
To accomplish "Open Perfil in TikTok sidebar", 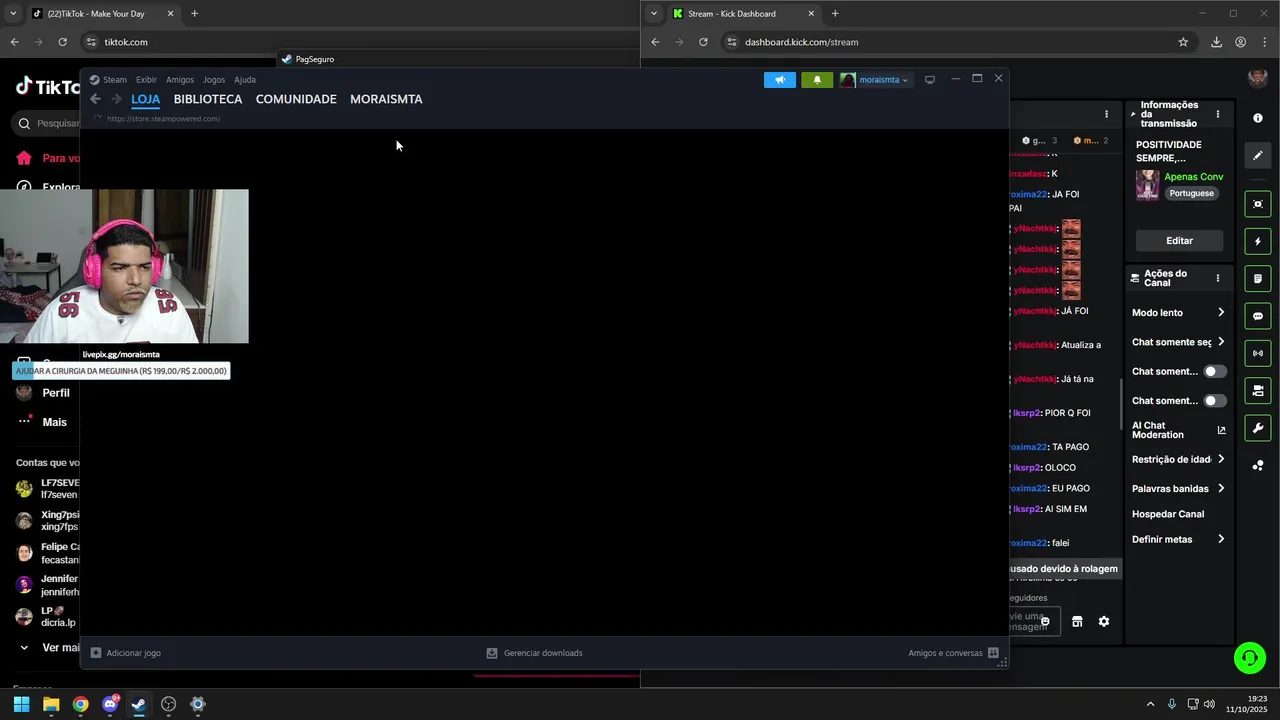I will [x=44, y=393].
